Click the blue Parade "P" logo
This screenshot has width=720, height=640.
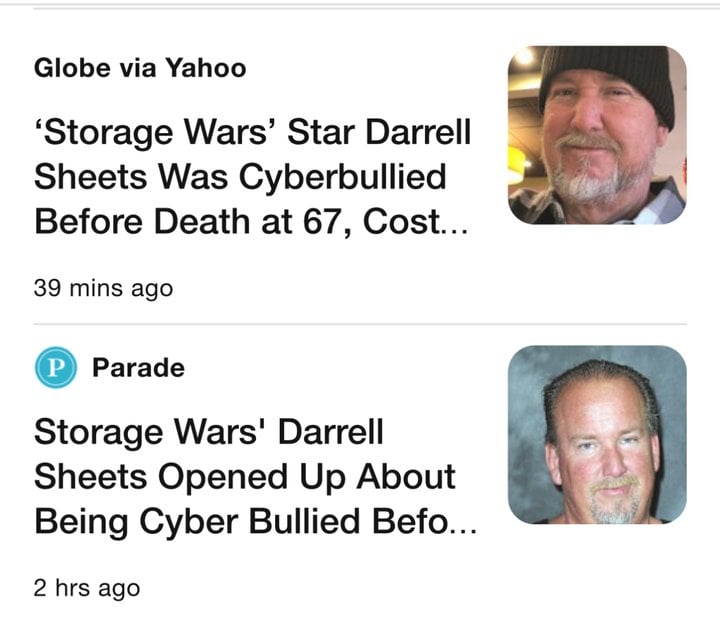(x=52, y=367)
